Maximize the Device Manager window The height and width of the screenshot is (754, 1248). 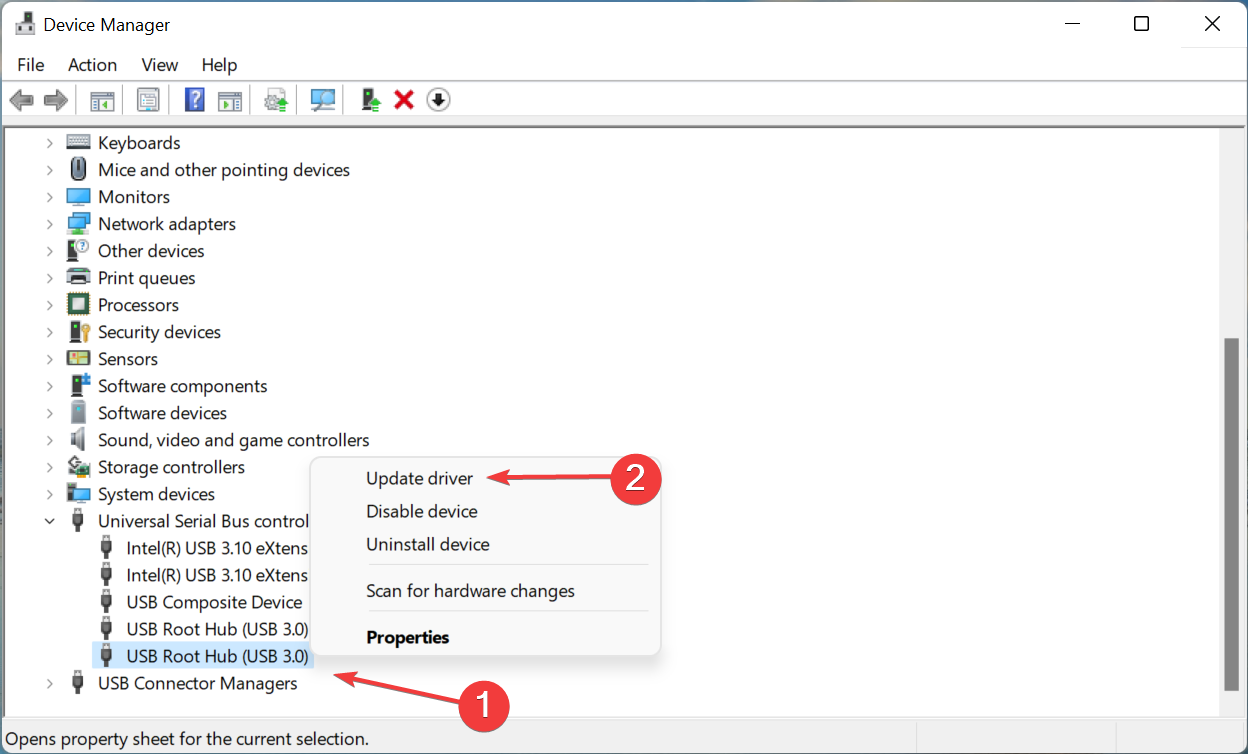point(1141,24)
